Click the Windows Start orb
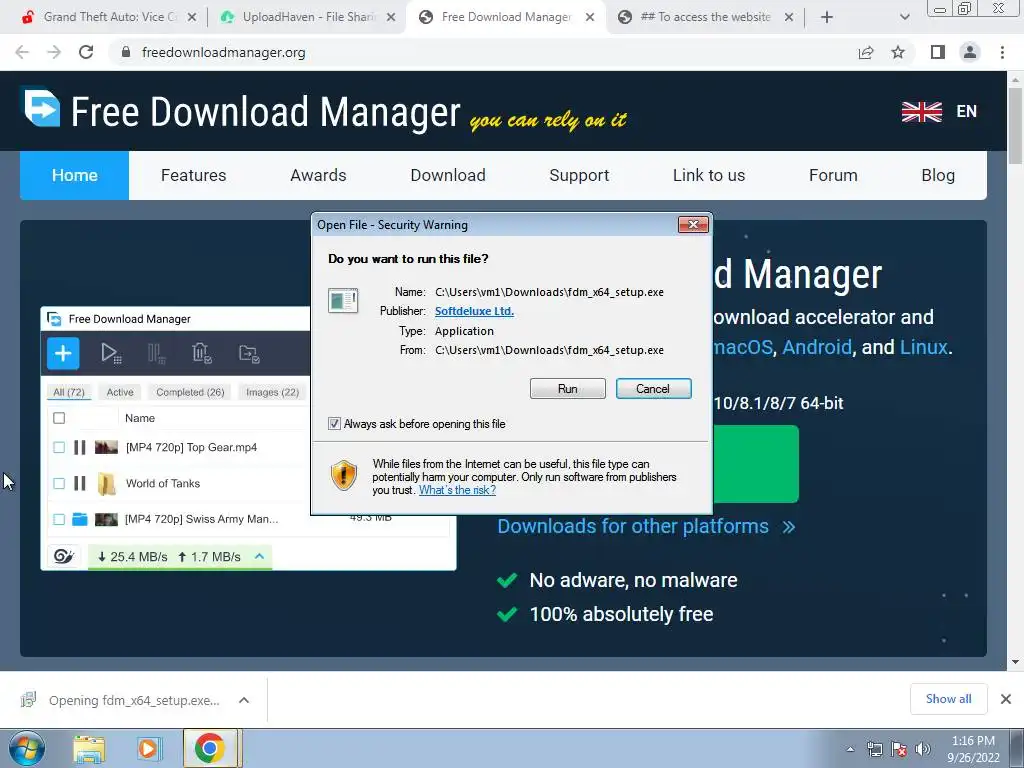Viewport: 1024px width, 768px height. click(27, 748)
